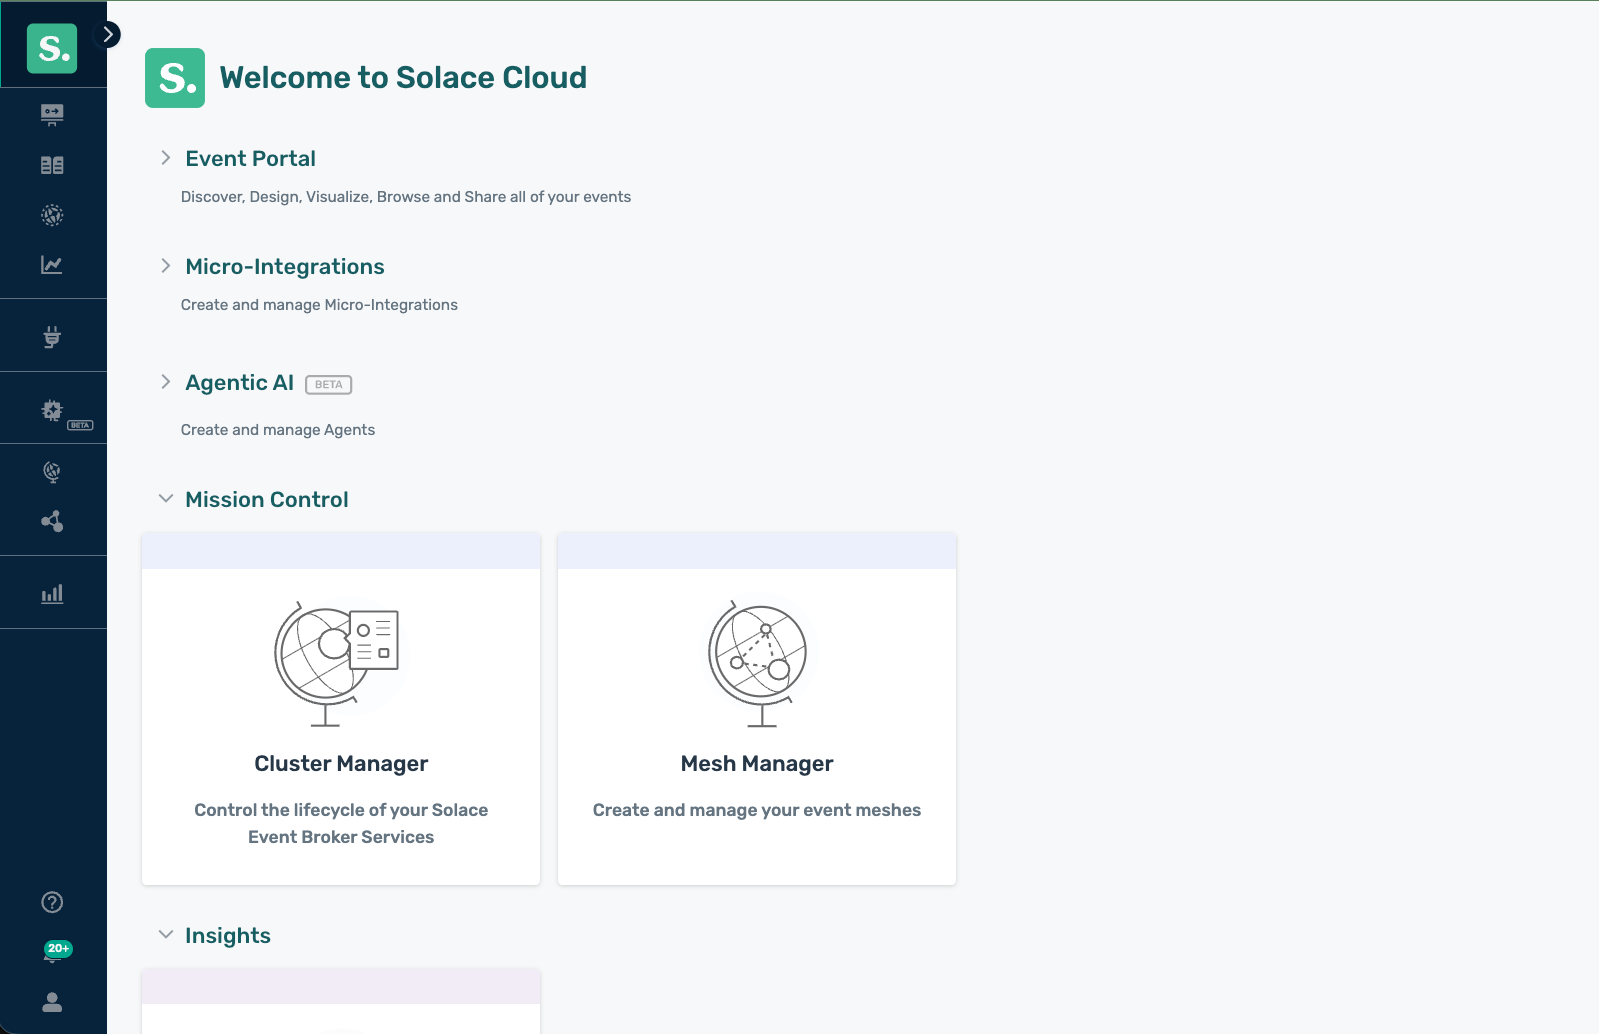Open Micro-Integrations via the plug icon
The height and width of the screenshot is (1034, 1599).
pos(52,337)
